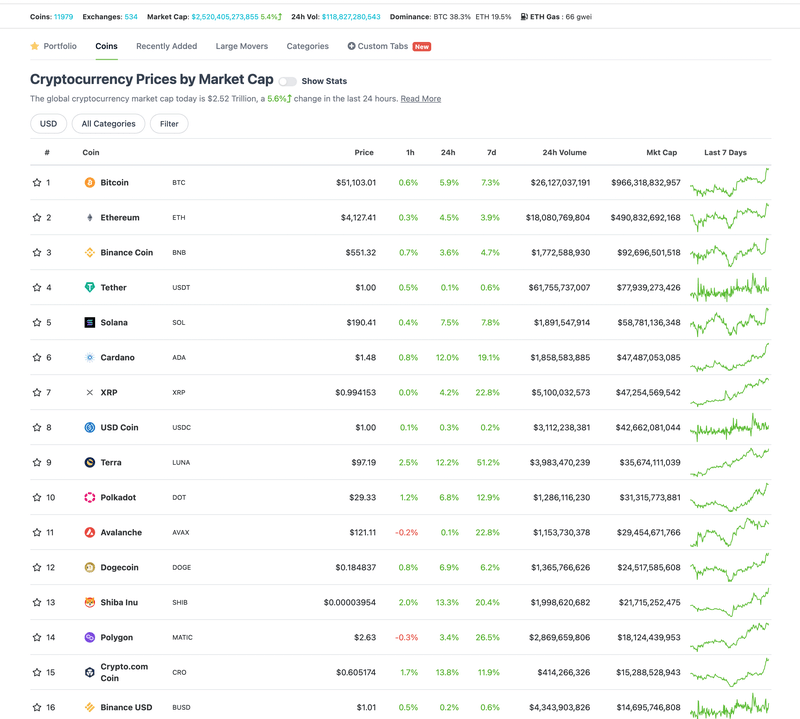Click the Ethereum coin logo icon
This screenshot has height=719, width=800.
click(90, 218)
